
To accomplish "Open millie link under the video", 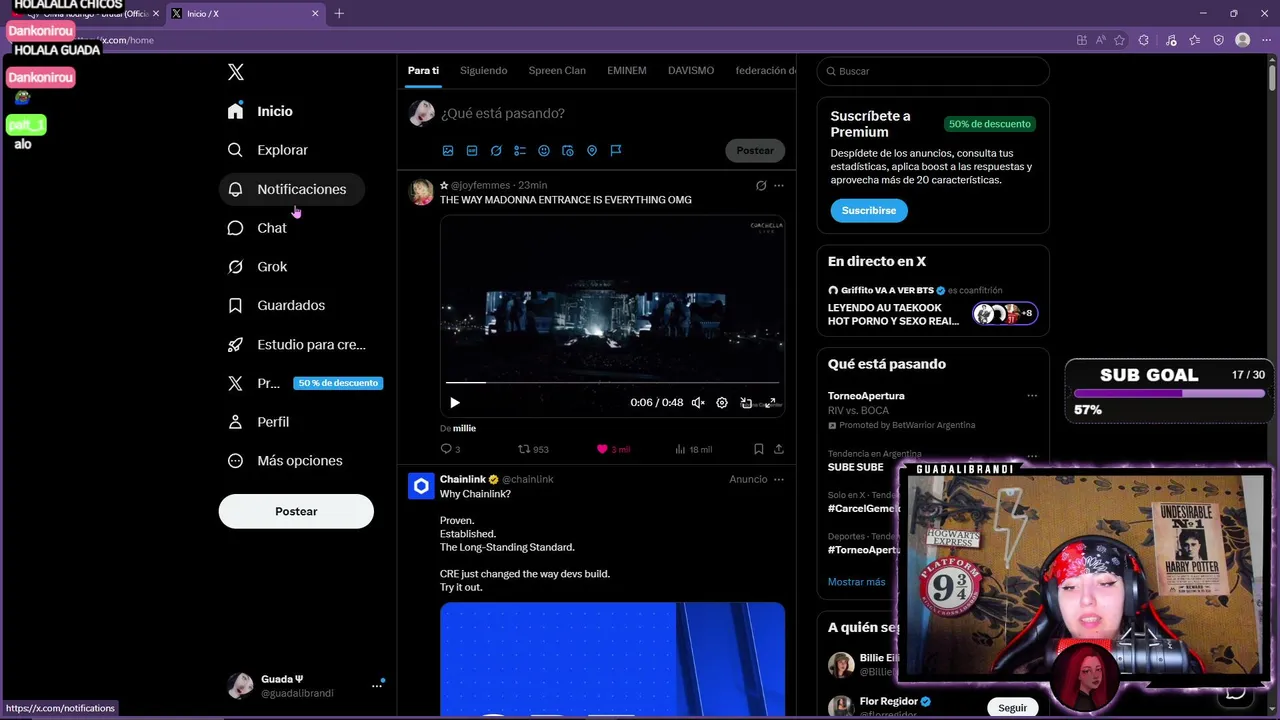I will (464, 428).
